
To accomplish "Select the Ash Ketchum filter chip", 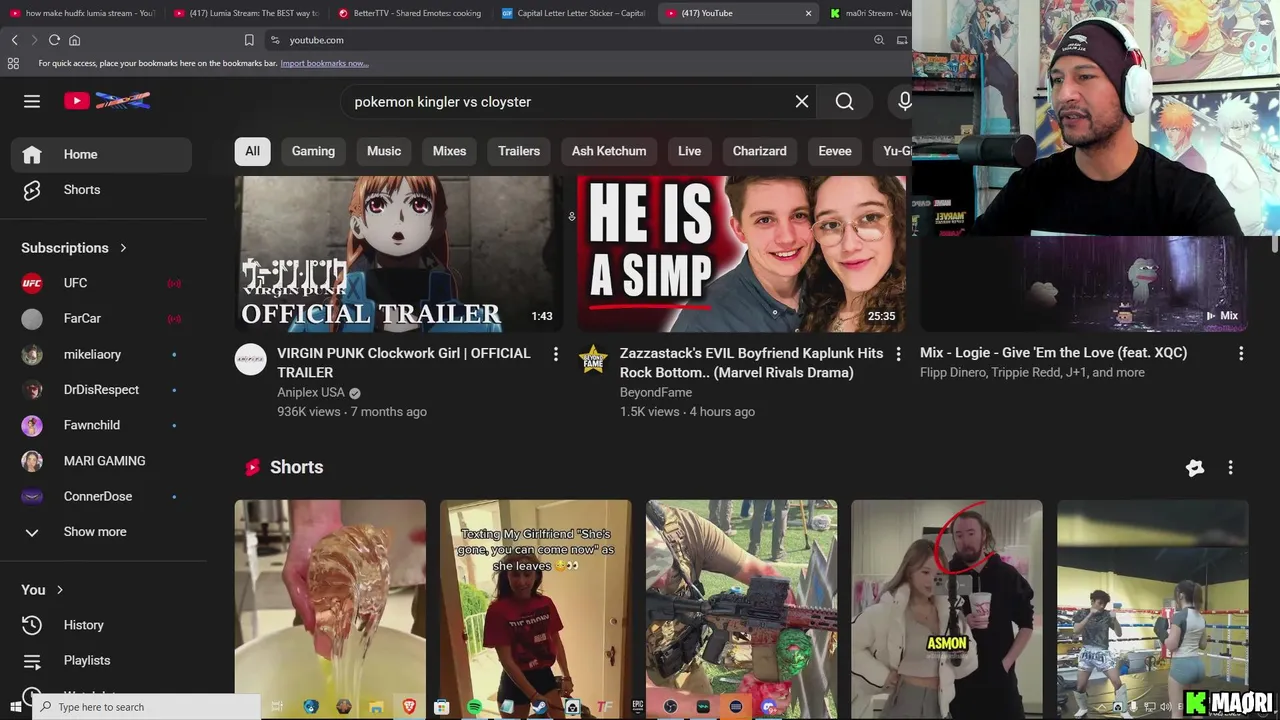I will coord(609,151).
